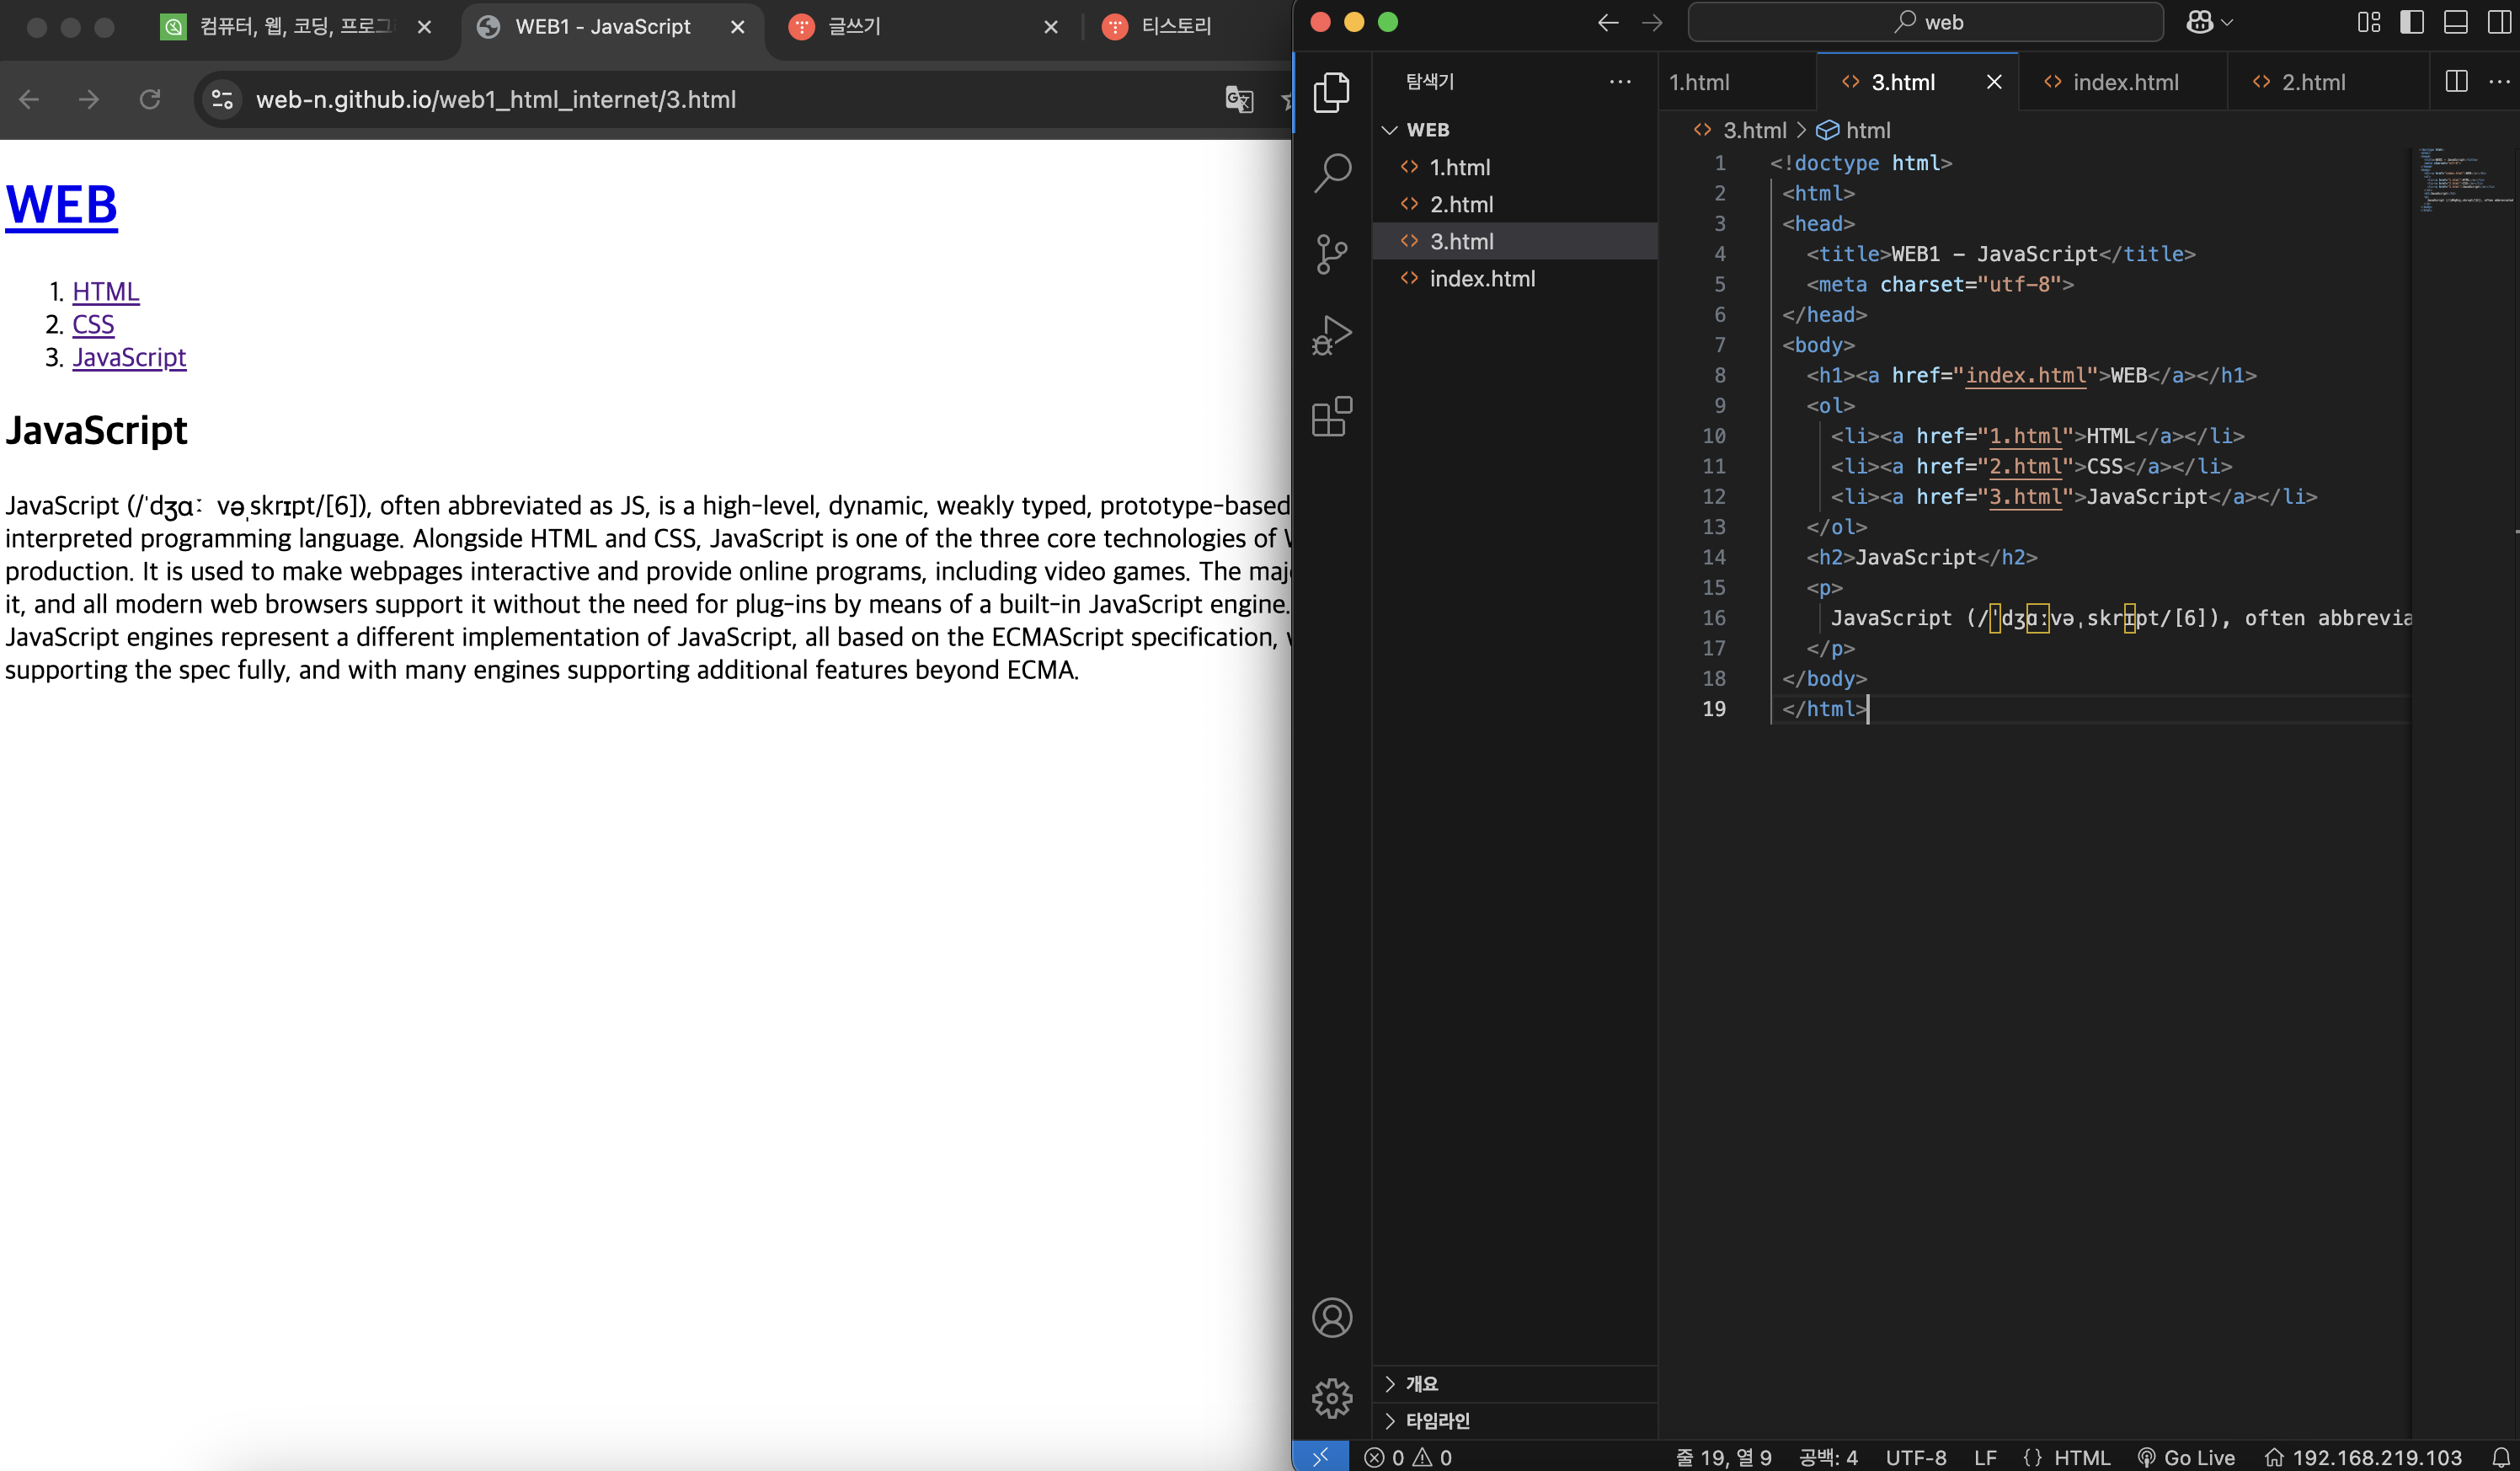
Task: Open the Manage gear settings icon
Action: 1331,1397
